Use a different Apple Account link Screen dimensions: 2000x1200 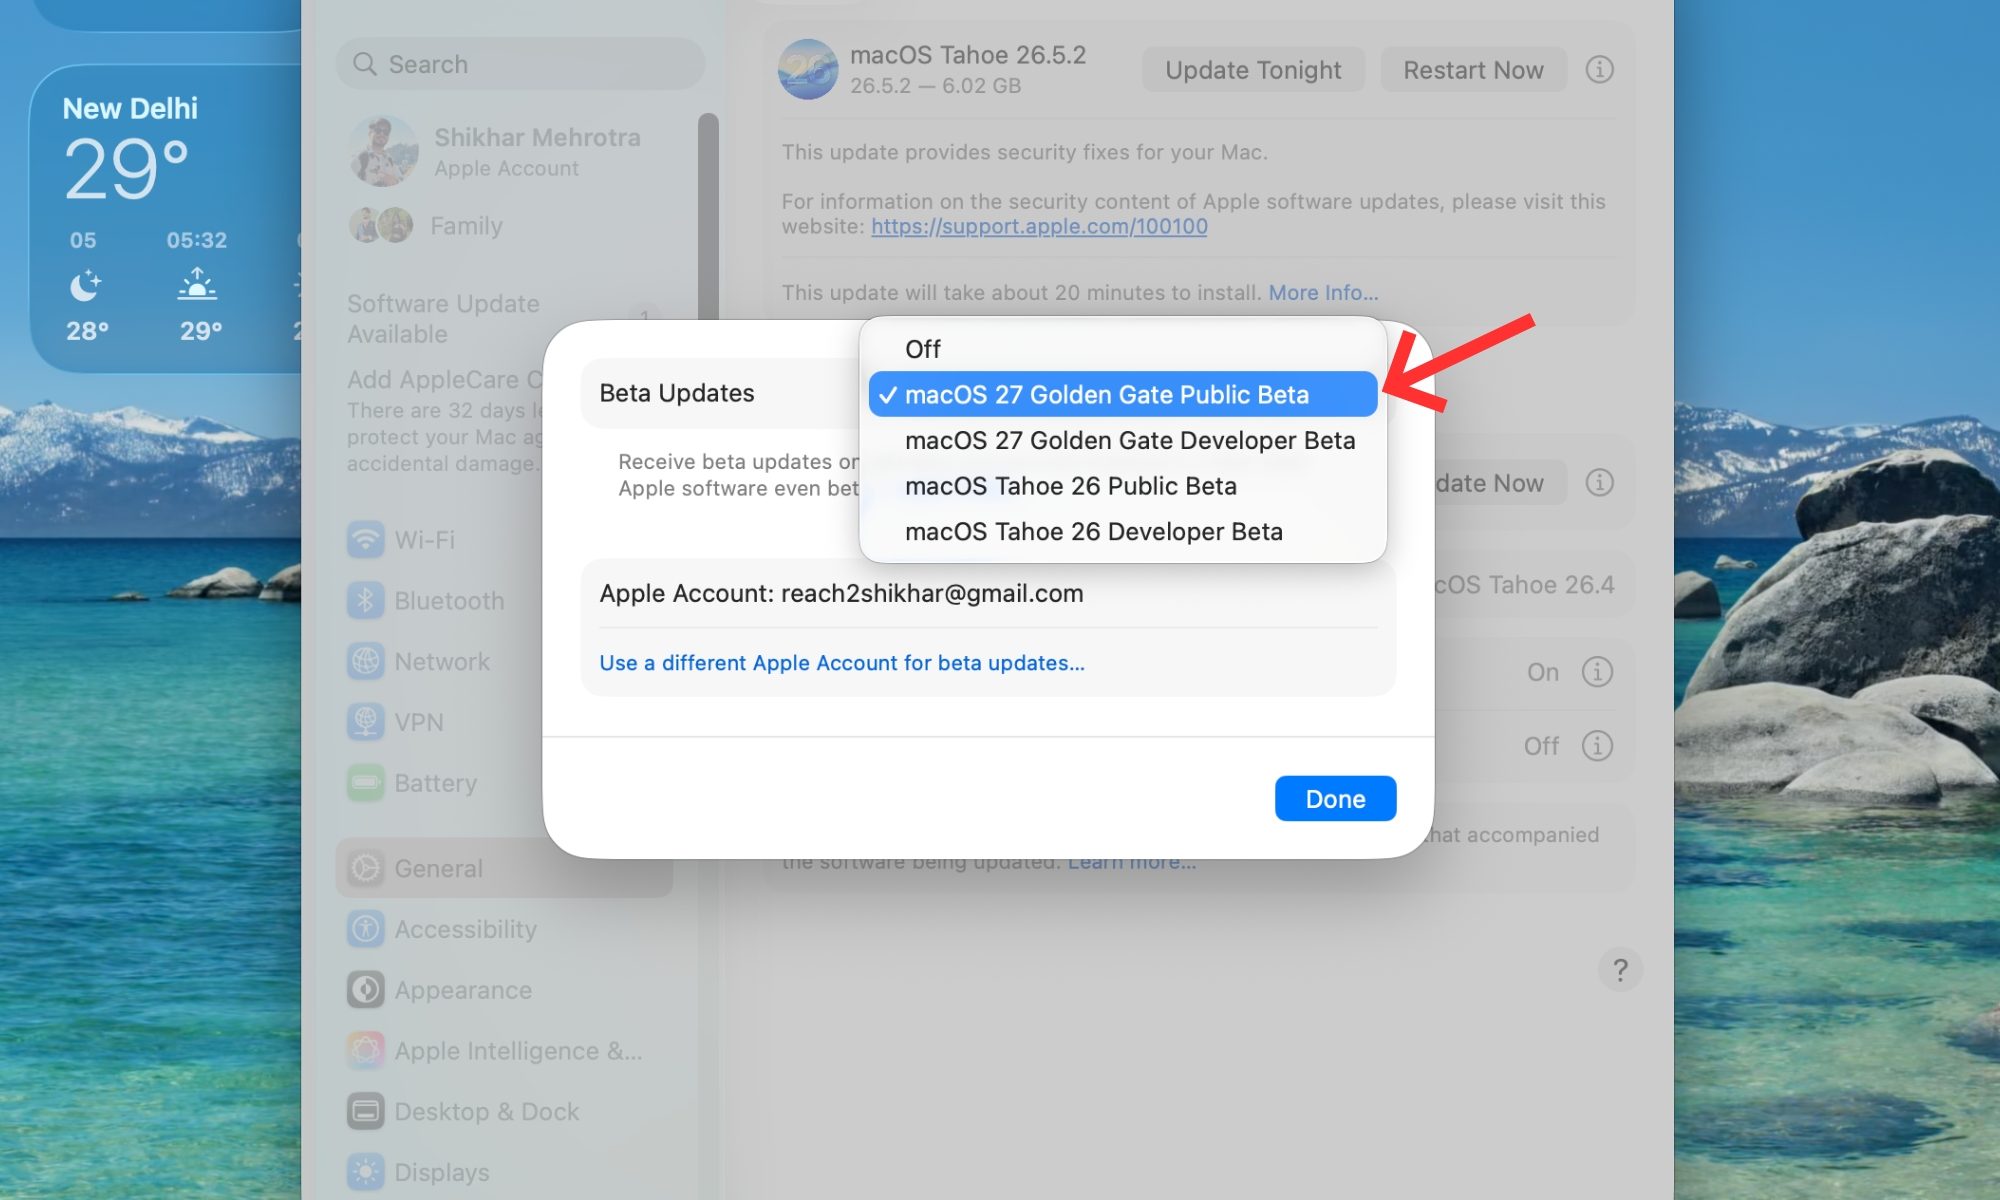[842, 663]
